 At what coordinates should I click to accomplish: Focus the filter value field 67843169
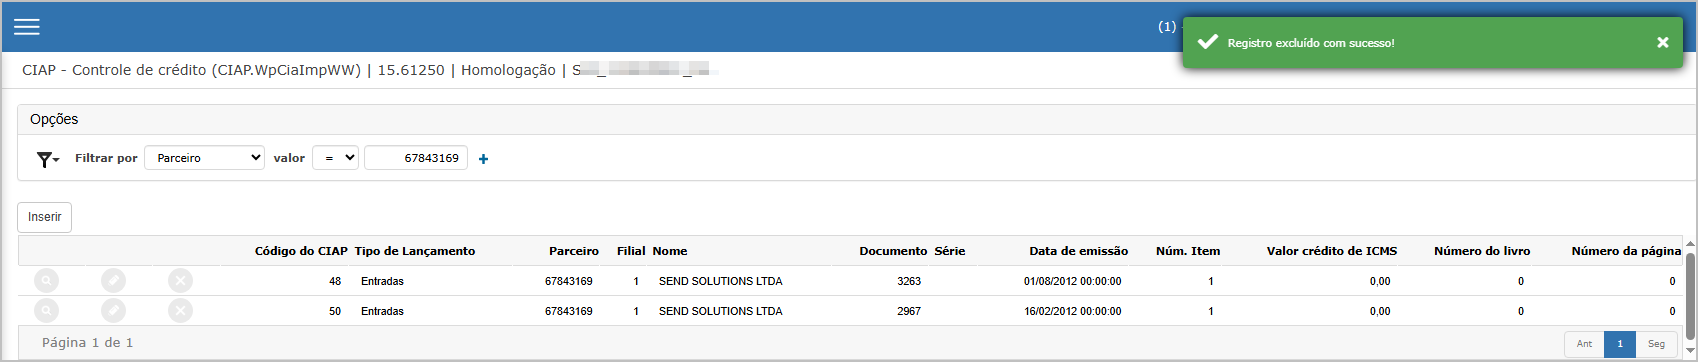pos(416,158)
